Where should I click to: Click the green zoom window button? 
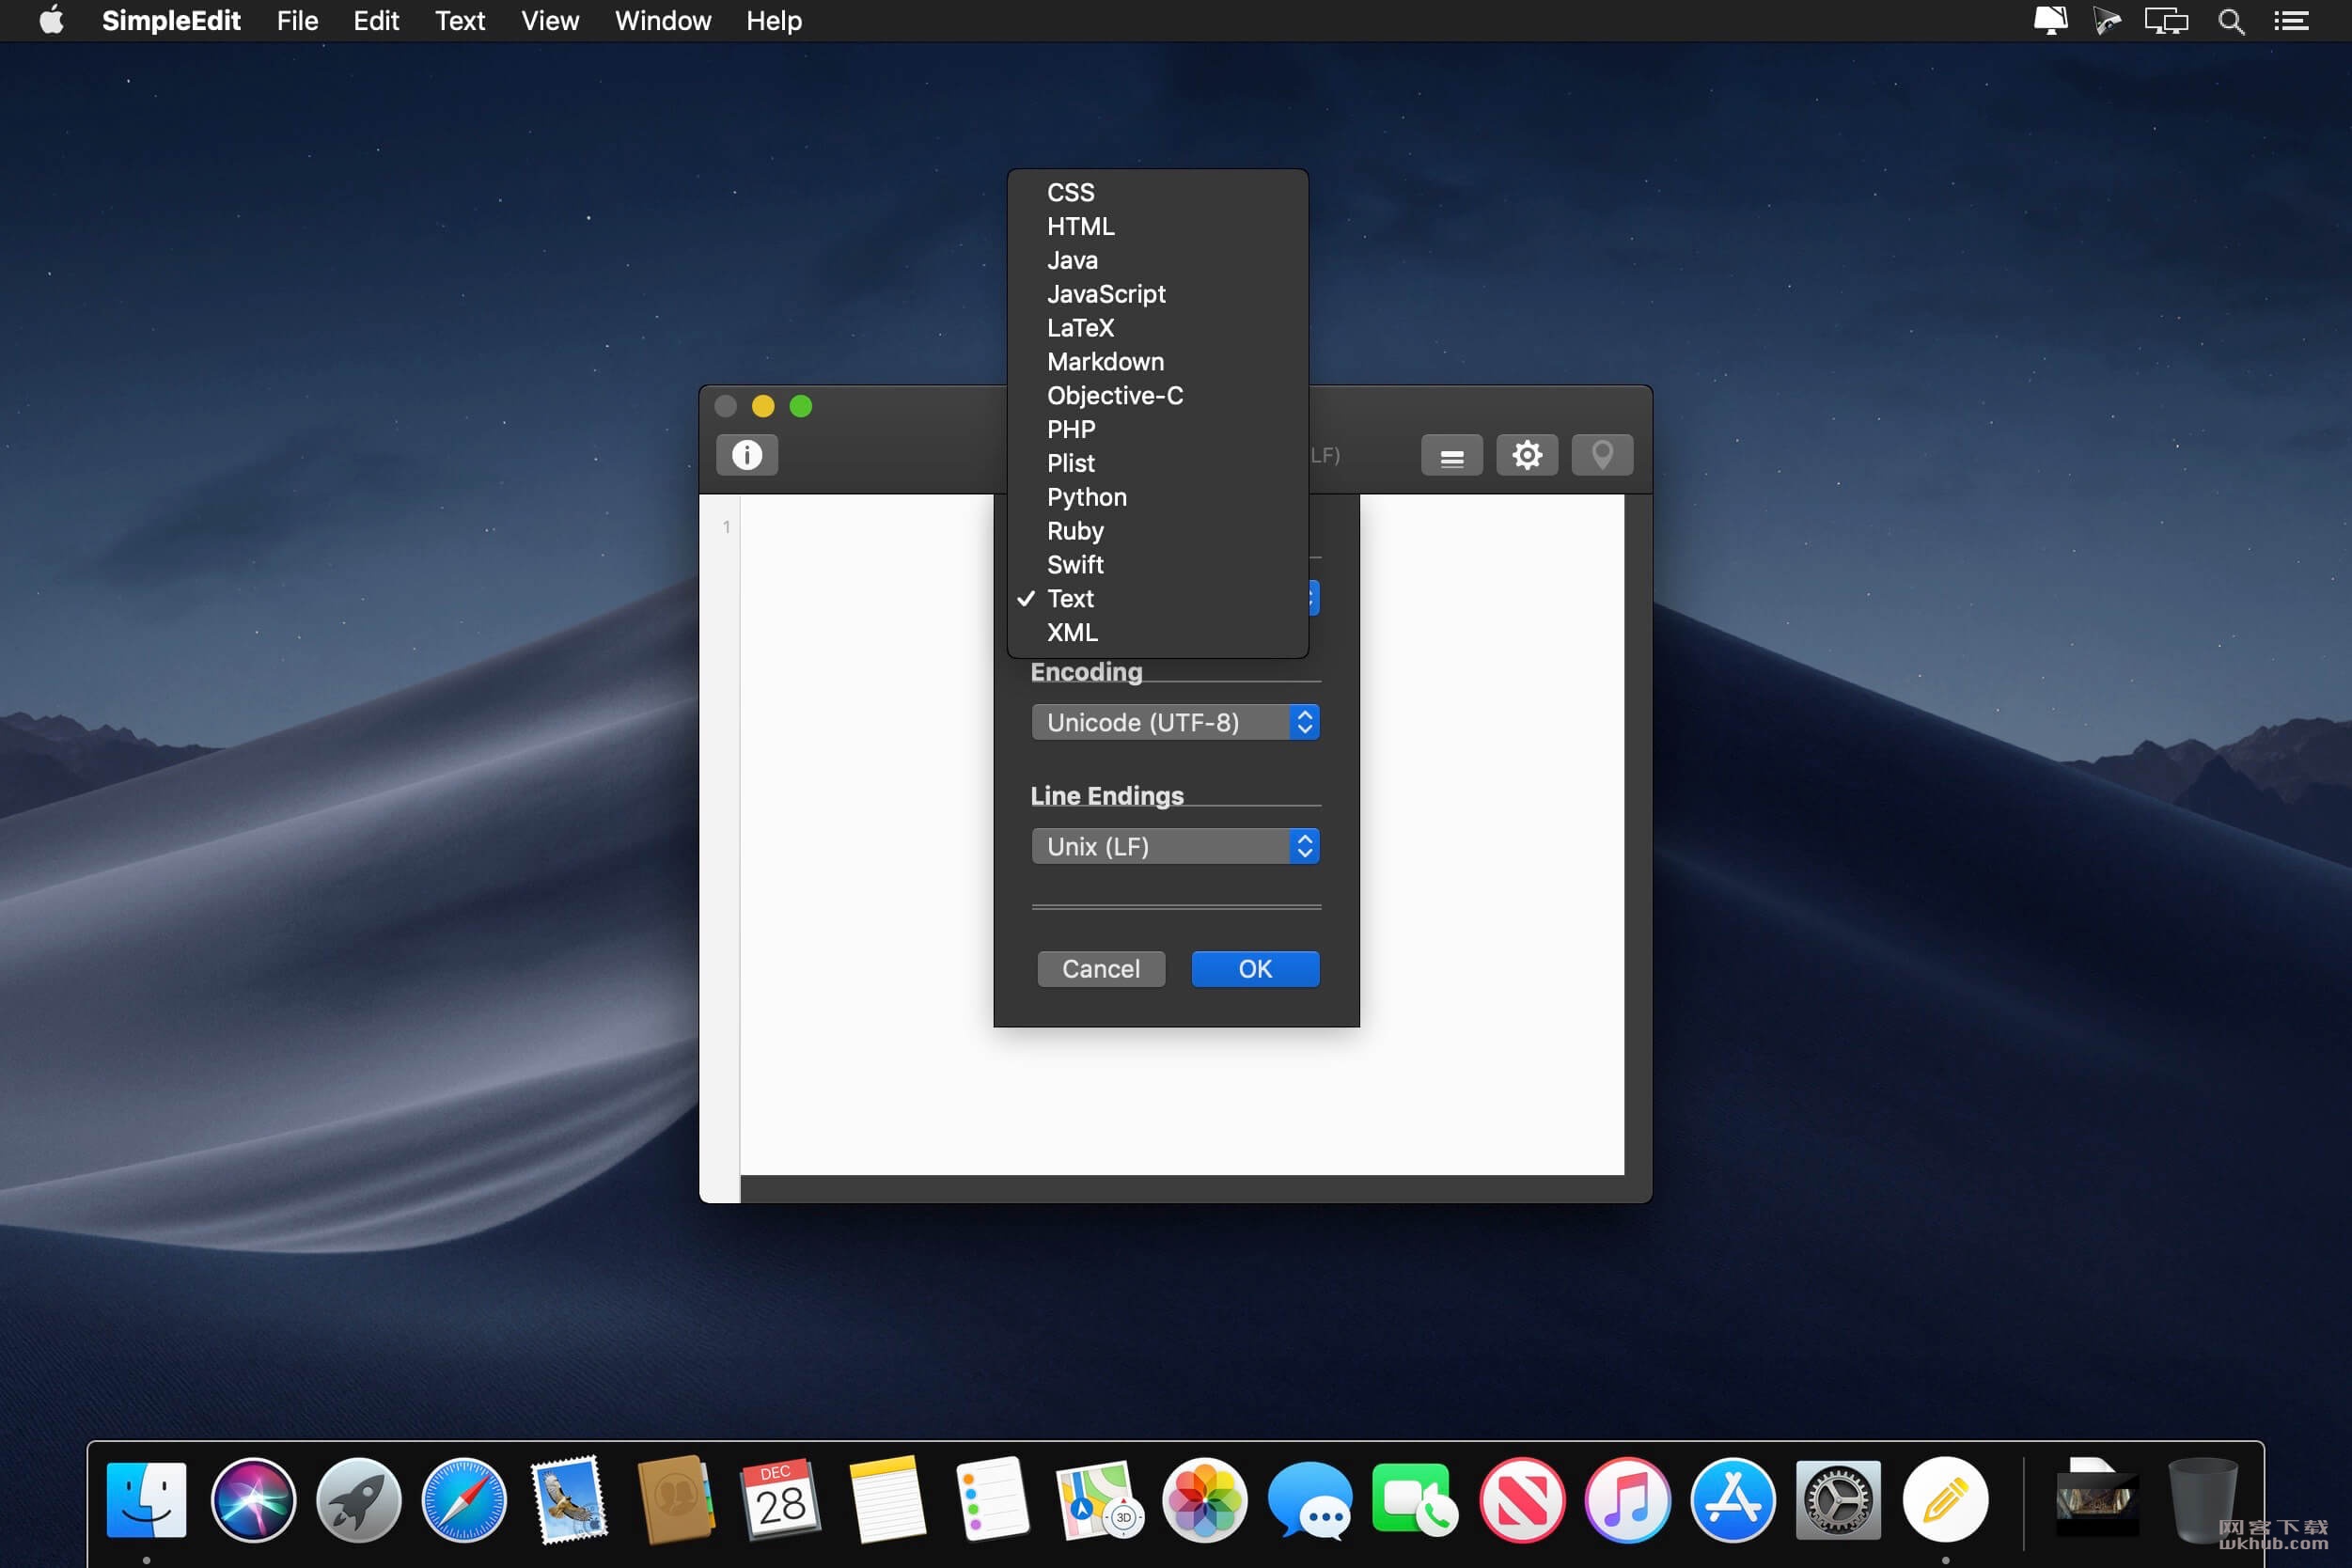coord(801,406)
